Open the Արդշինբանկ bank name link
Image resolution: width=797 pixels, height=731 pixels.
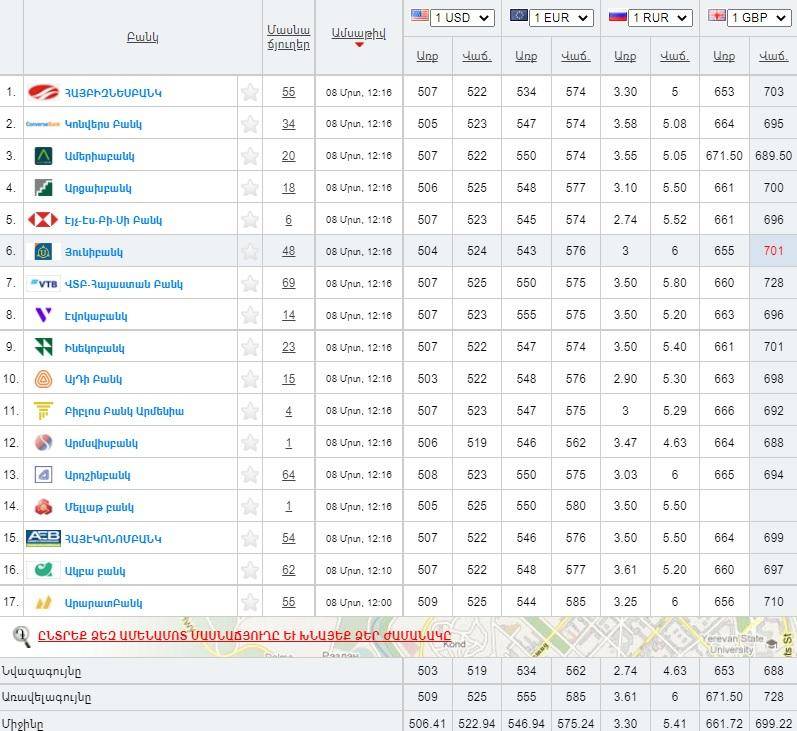[97, 475]
